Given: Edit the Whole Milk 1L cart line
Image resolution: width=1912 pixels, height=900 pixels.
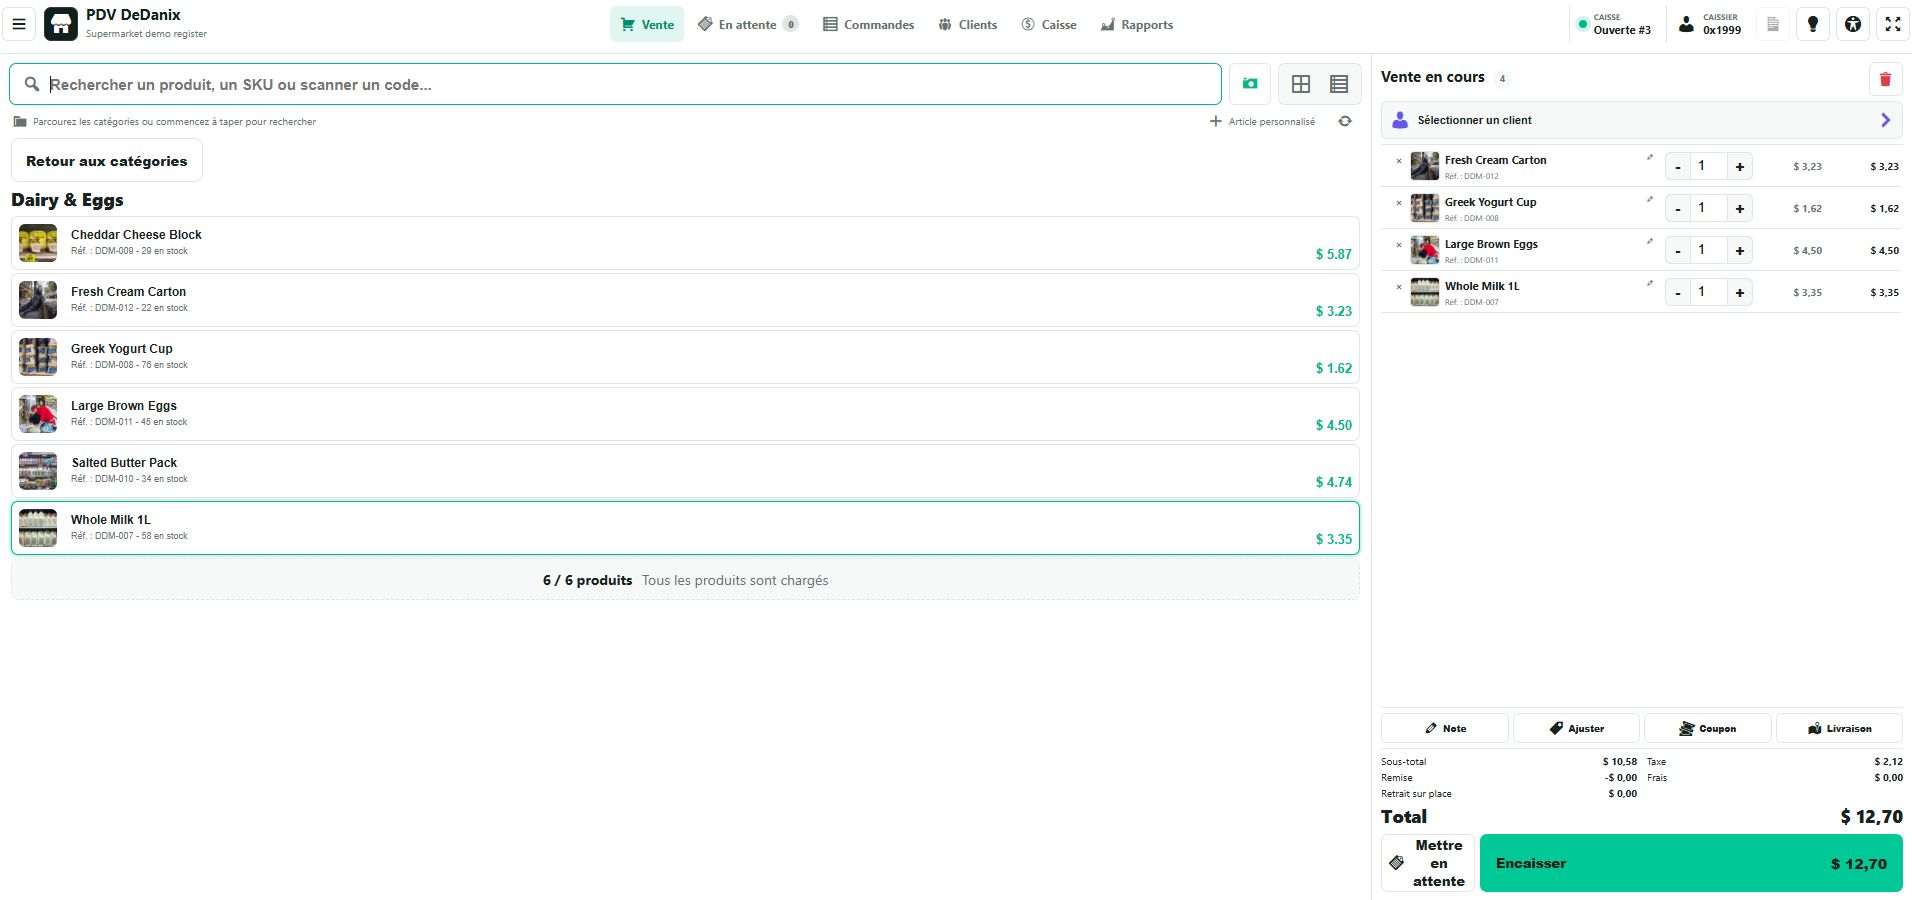Looking at the screenshot, I should point(1650,283).
